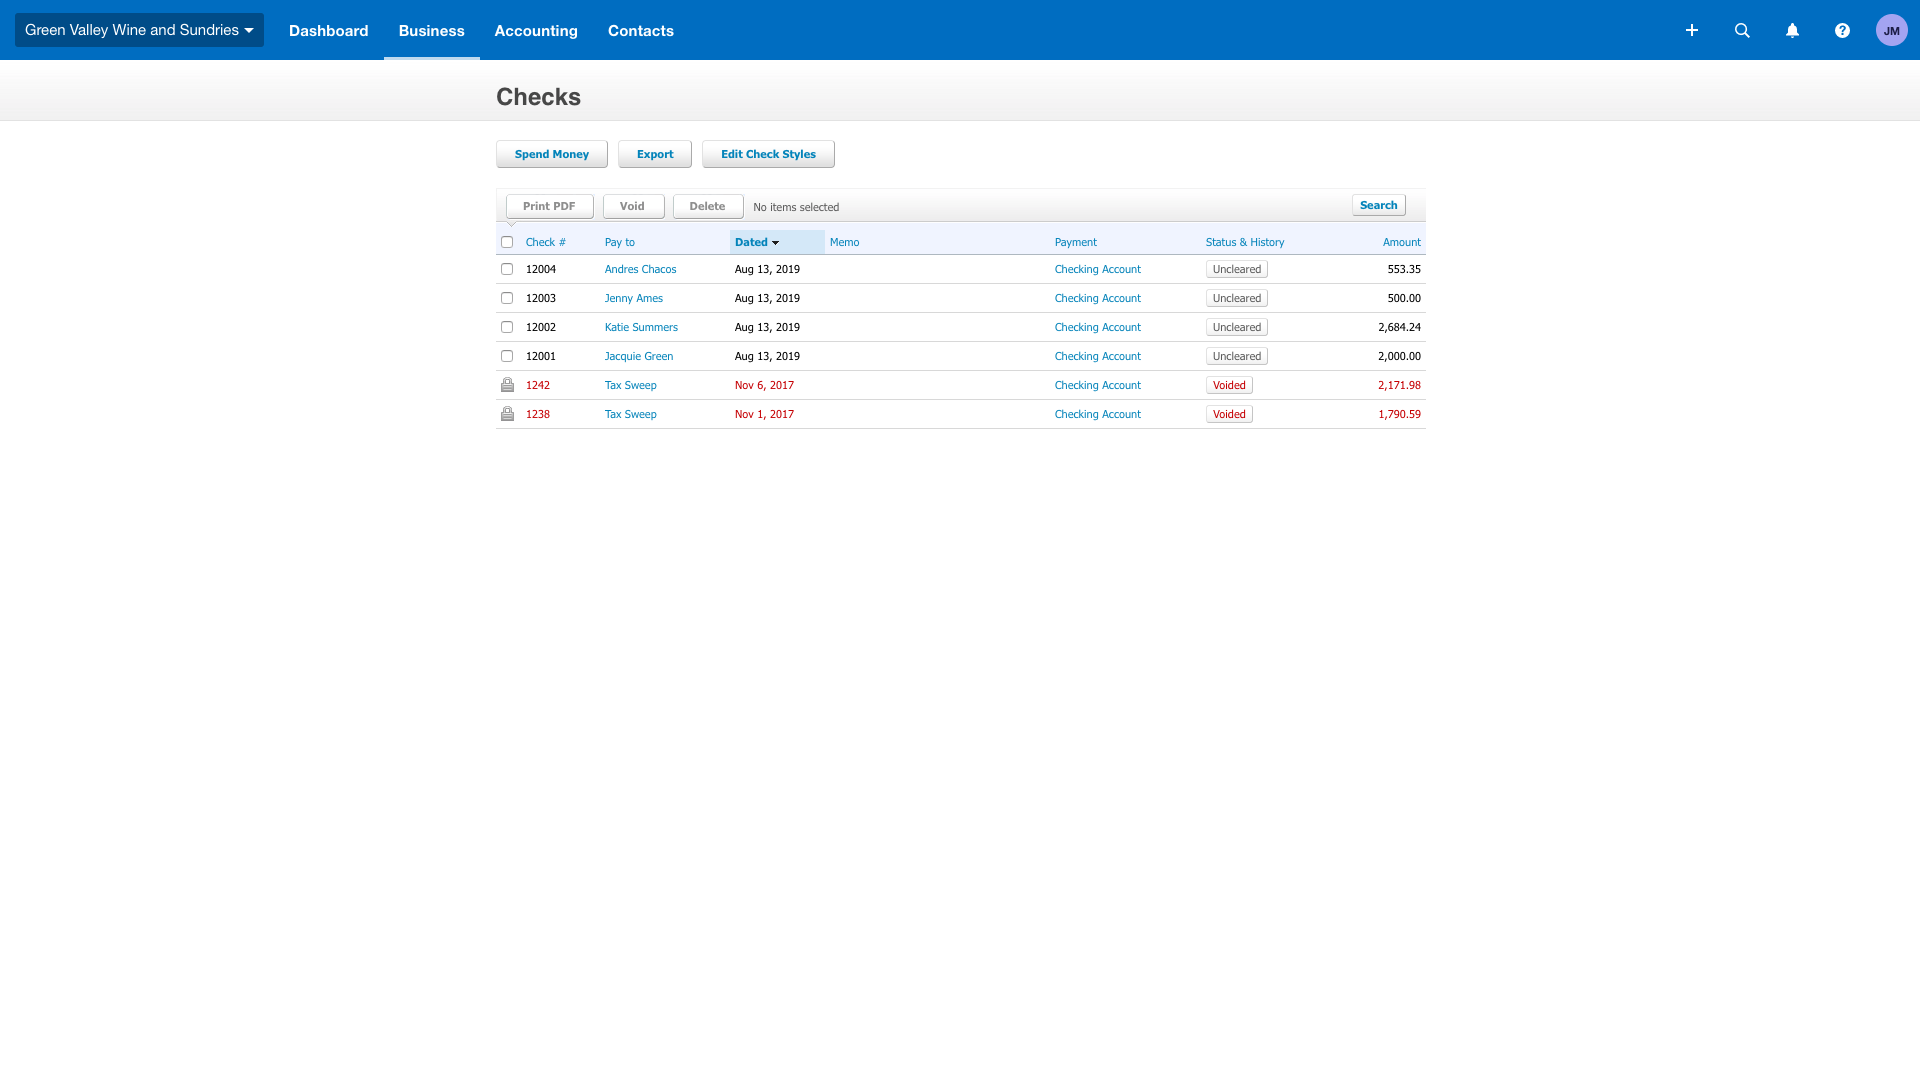Open Checking Account link for check 1242
The height and width of the screenshot is (1080, 1920).
1098,385
